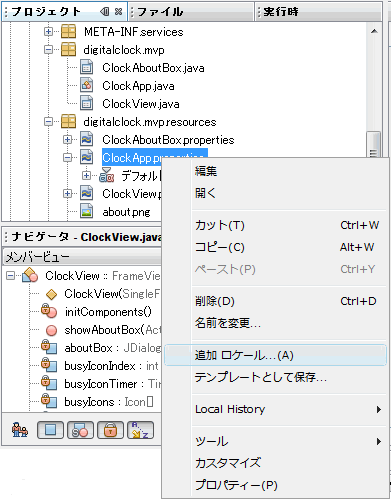Click the digitalclock.mvp package icon
The width and height of the screenshot is (391, 499).
pyautogui.click(x=68, y=50)
